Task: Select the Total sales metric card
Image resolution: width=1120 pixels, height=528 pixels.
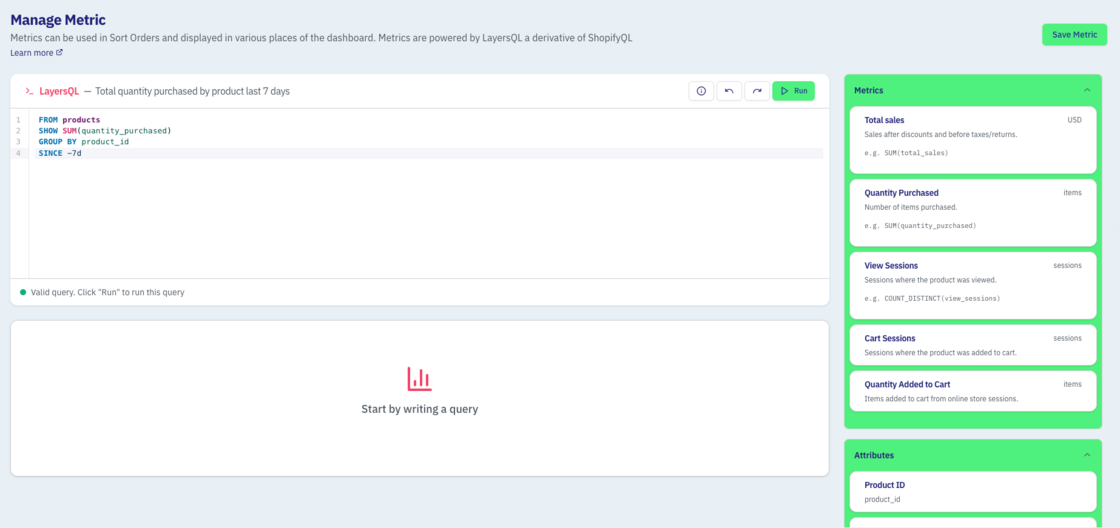Action: [973, 140]
